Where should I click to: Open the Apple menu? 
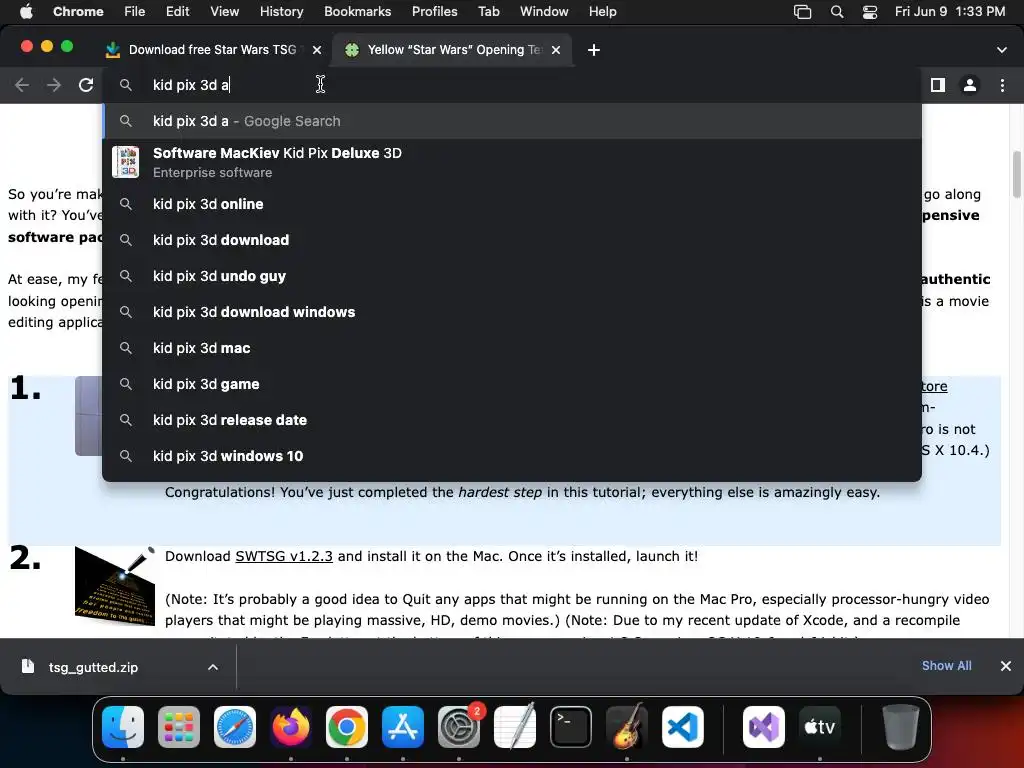26,11
